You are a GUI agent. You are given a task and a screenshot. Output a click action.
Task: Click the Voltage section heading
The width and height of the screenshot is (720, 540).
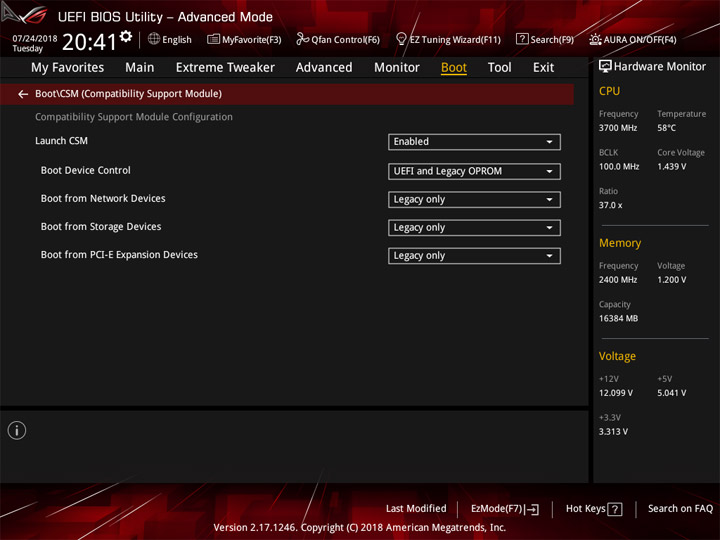tap(617, 356)
